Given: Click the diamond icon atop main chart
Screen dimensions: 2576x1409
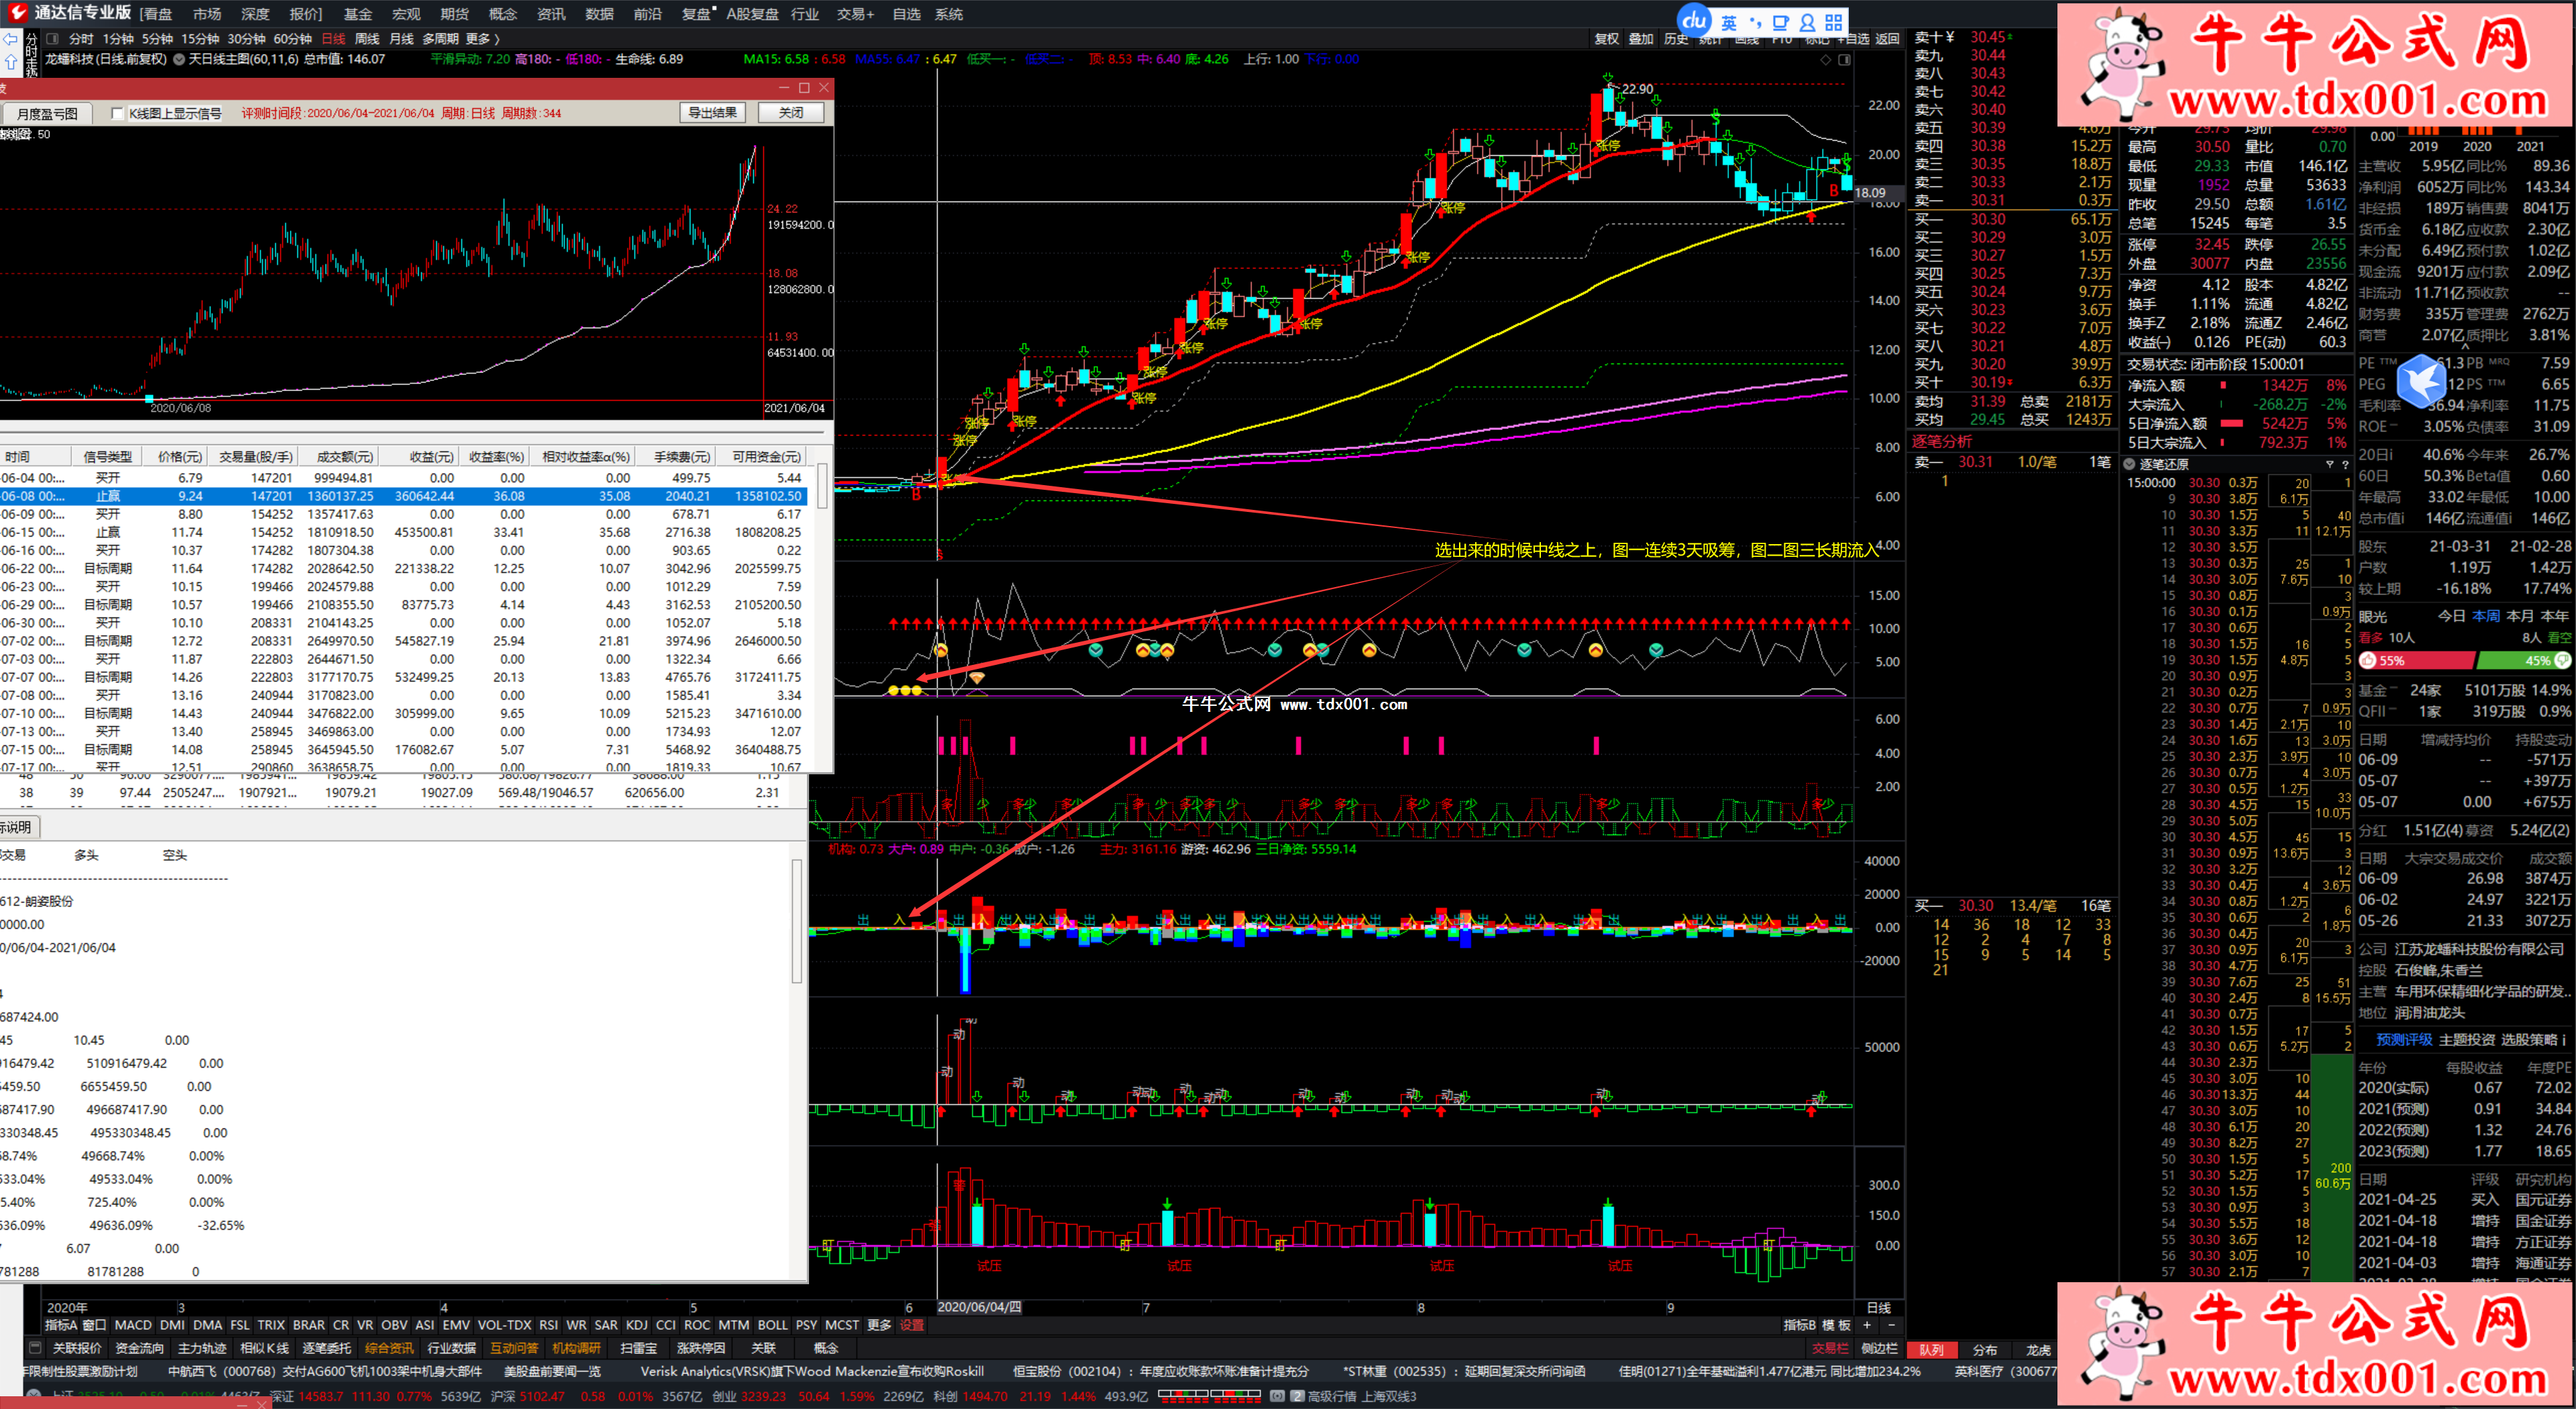Looking at the screenshot, I should click(x=1825, y=60).
